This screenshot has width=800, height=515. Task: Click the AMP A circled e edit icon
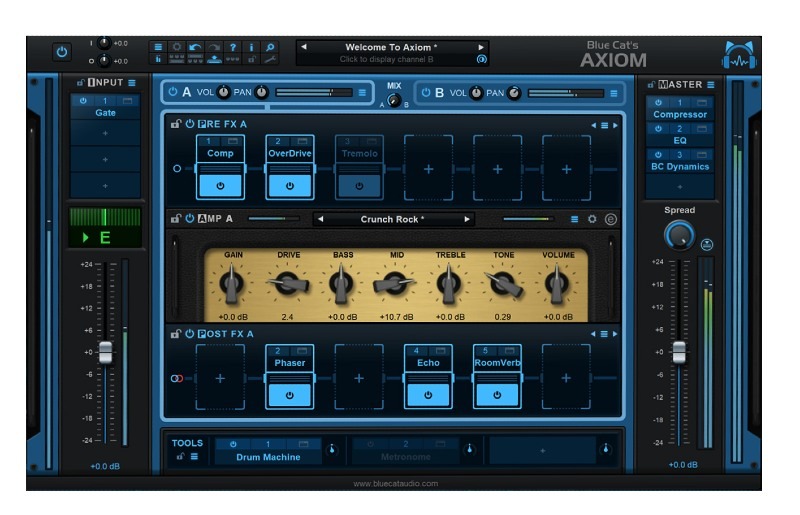click(611, 219)
